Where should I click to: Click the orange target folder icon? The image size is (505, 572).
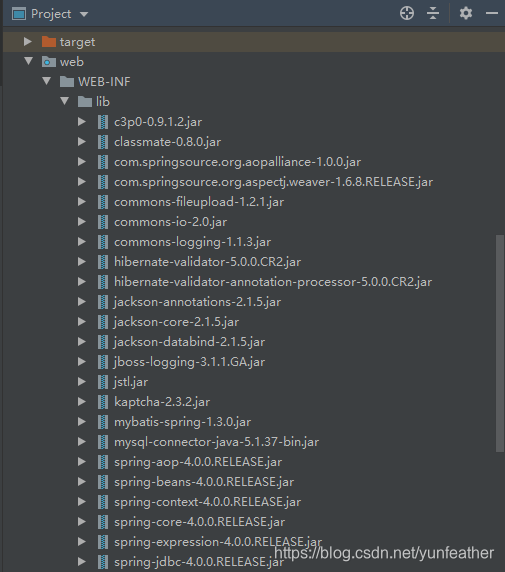pos(49,42)
